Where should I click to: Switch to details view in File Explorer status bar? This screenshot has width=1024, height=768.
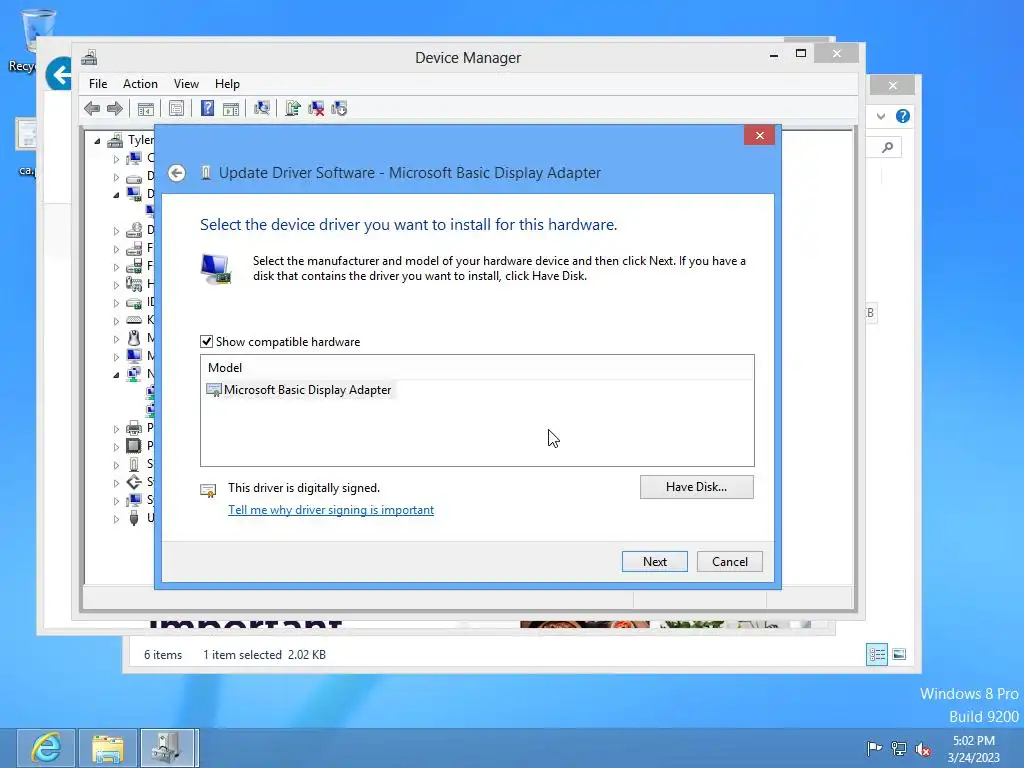(x=877, y=654)
